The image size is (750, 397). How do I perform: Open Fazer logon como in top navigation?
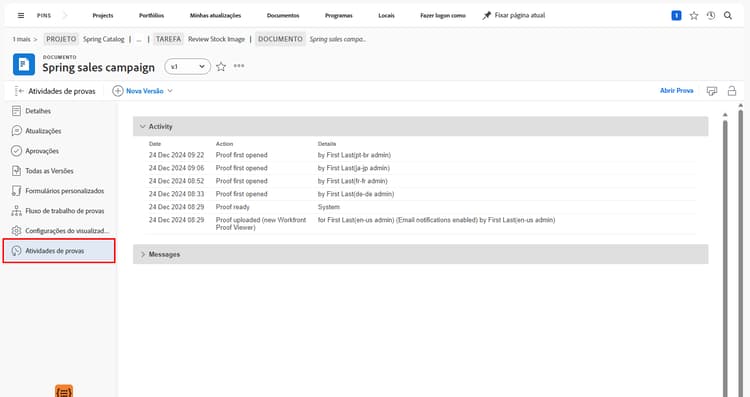coord(443,15)
